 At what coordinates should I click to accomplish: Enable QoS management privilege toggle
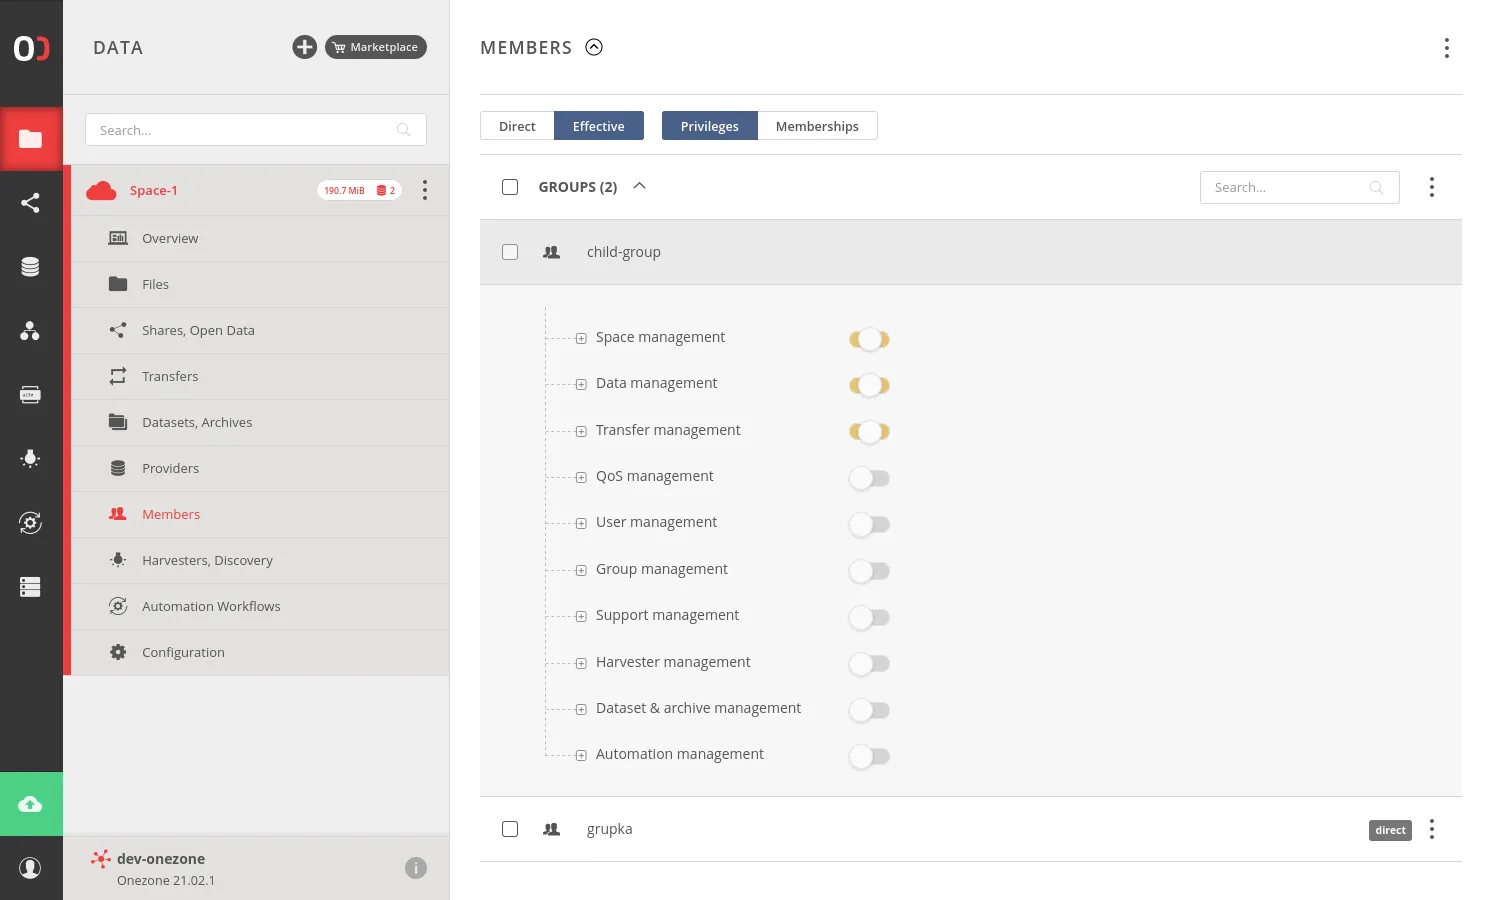click(869, 478)
